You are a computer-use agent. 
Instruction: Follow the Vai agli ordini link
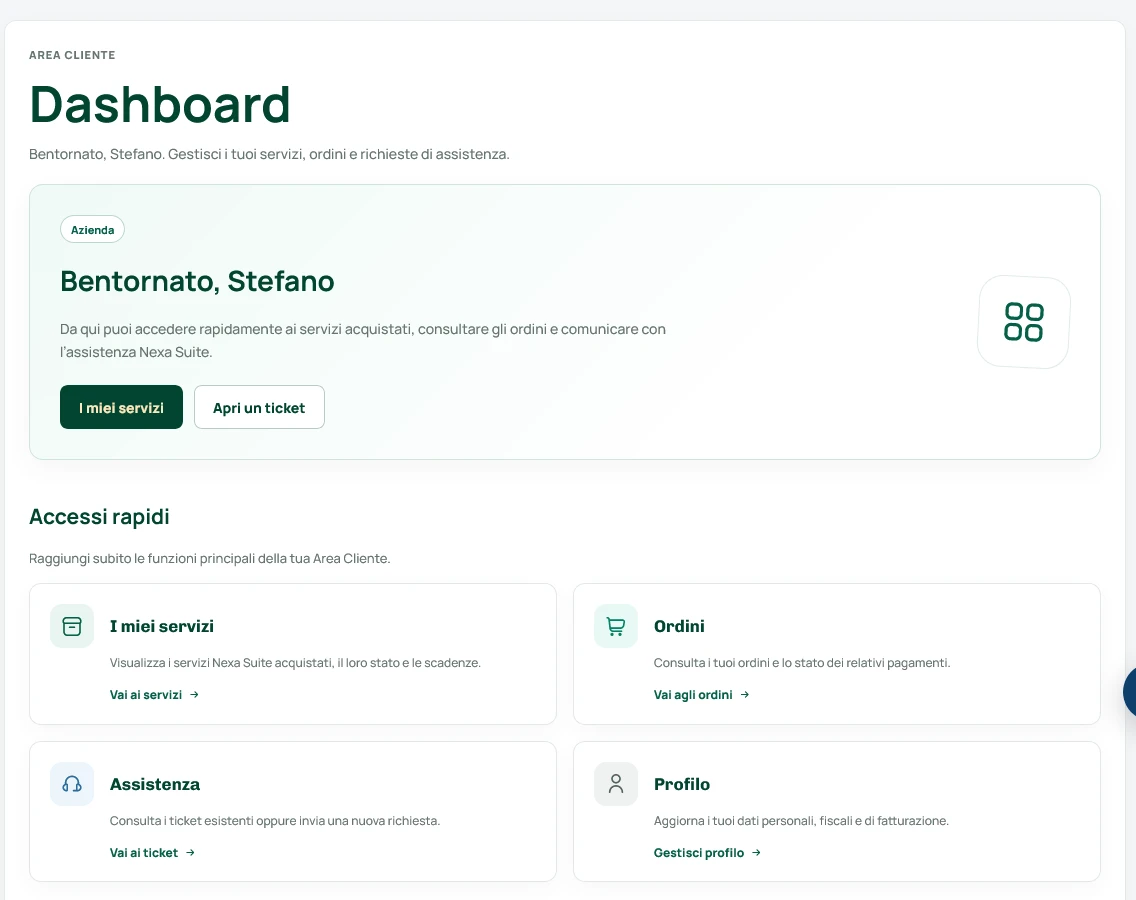click(701, 694)
